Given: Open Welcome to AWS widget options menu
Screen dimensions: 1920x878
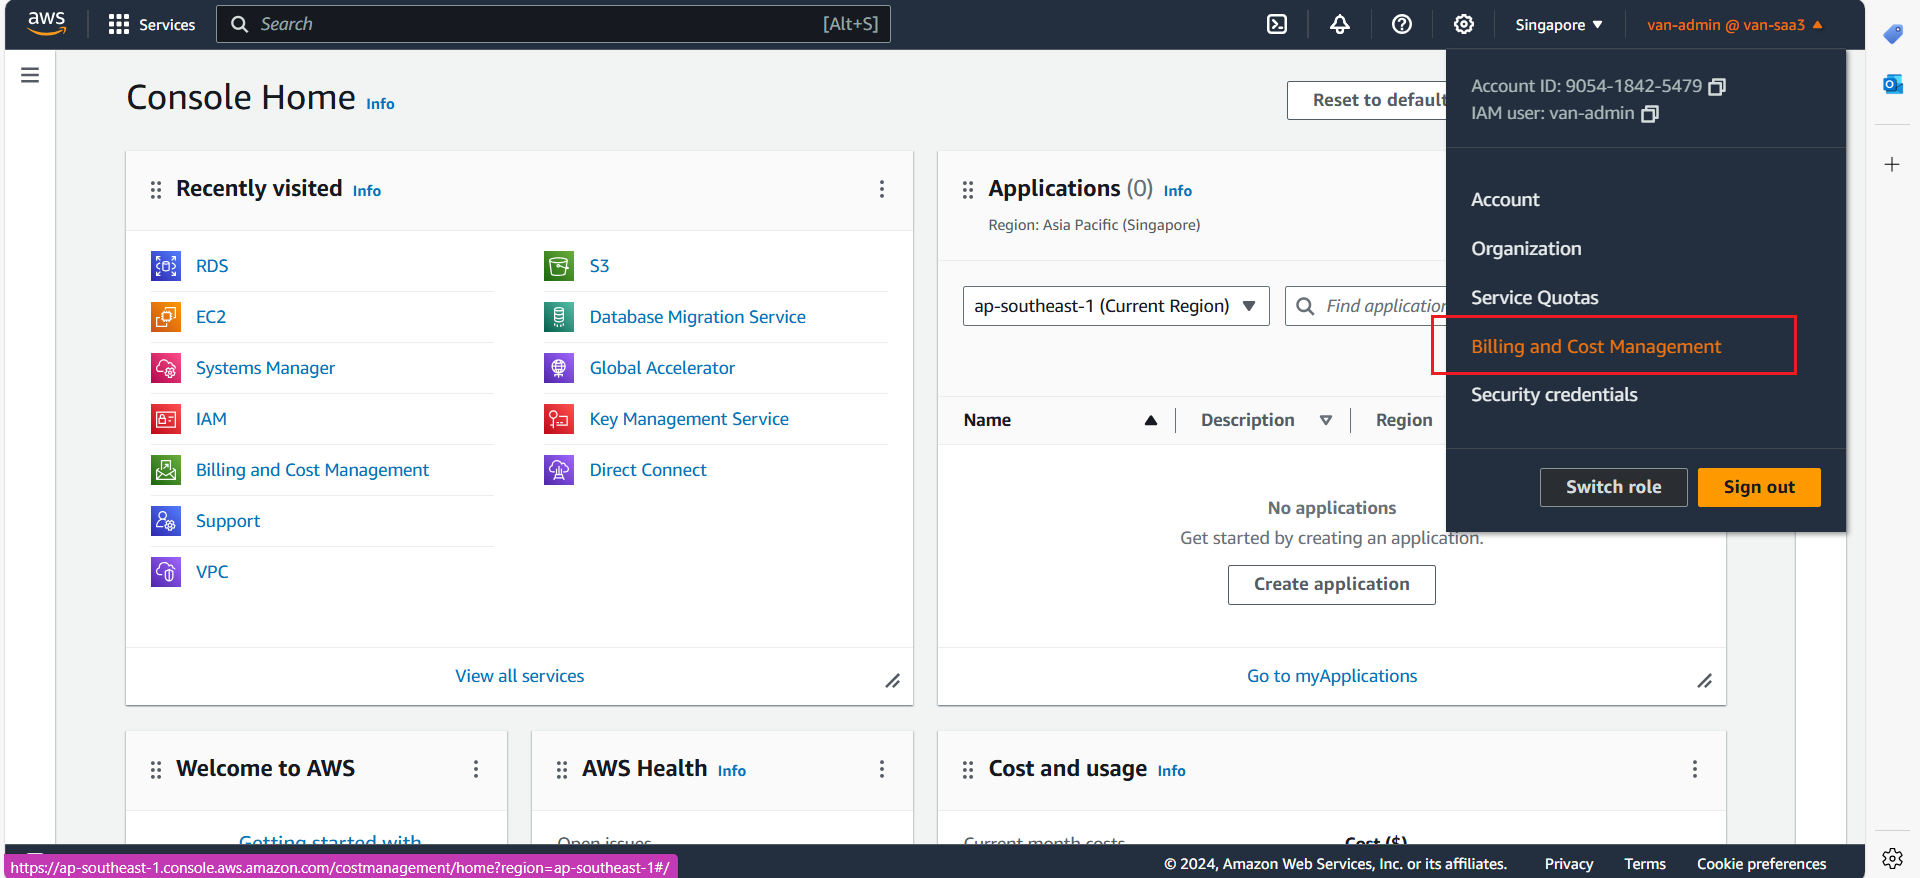Looking at the screenshot, I should click(x=476, y=769).
